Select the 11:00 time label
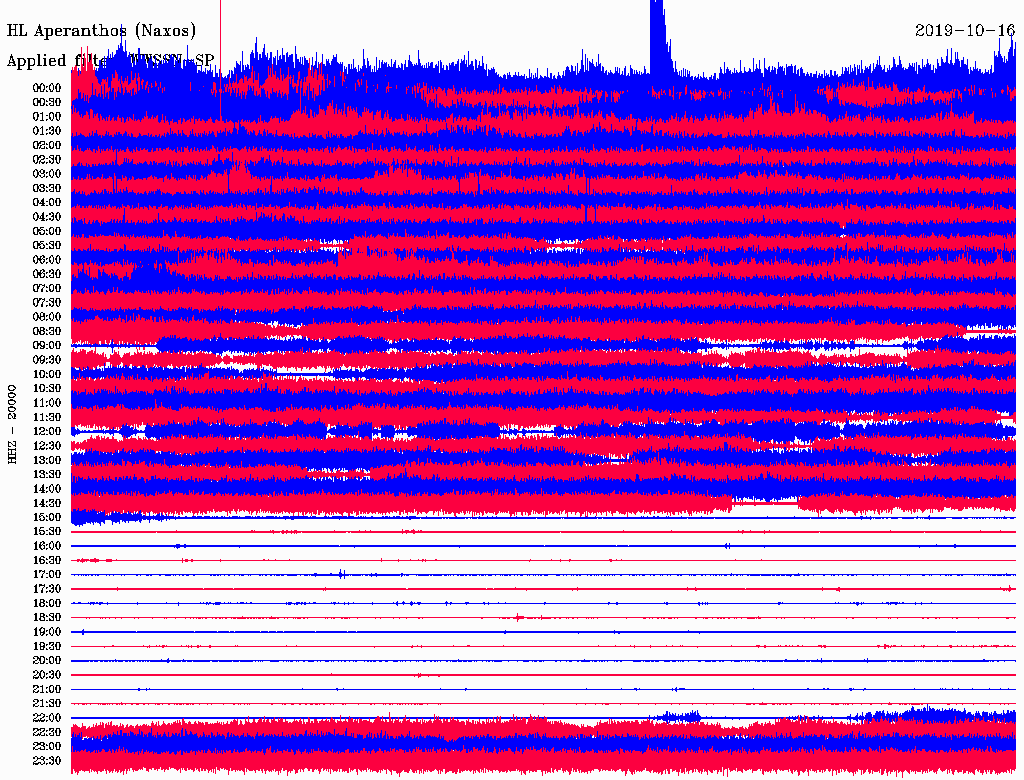This screenshot has width=1024, height=780. tap(47, 403)
